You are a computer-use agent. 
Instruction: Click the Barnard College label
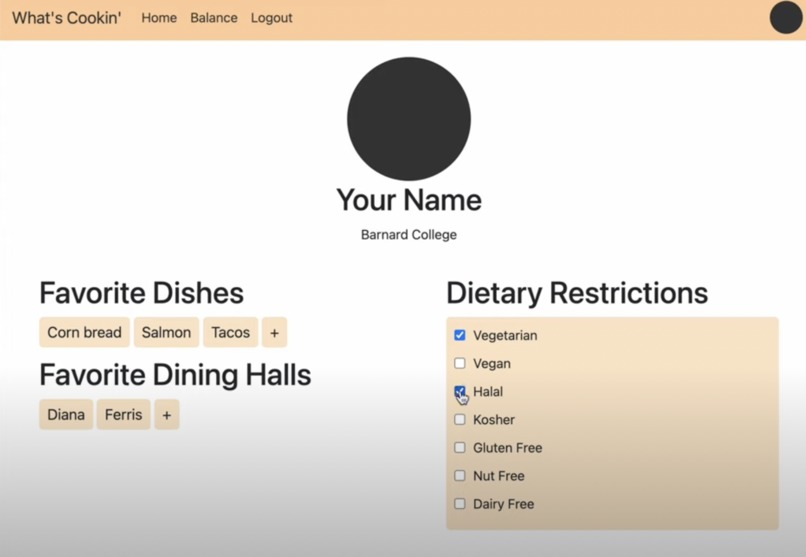[409, 235]
